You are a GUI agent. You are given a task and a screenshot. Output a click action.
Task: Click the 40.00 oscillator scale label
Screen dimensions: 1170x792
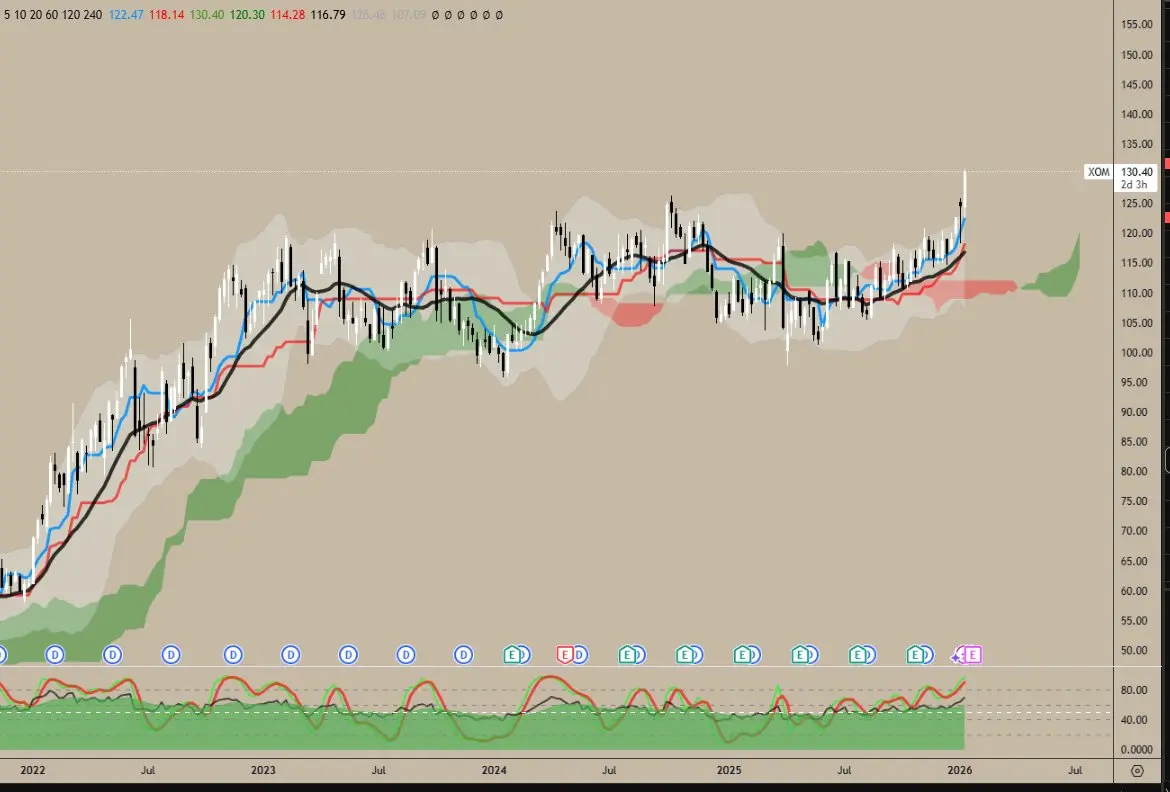pyautogui.click(x=1133, y=720)
